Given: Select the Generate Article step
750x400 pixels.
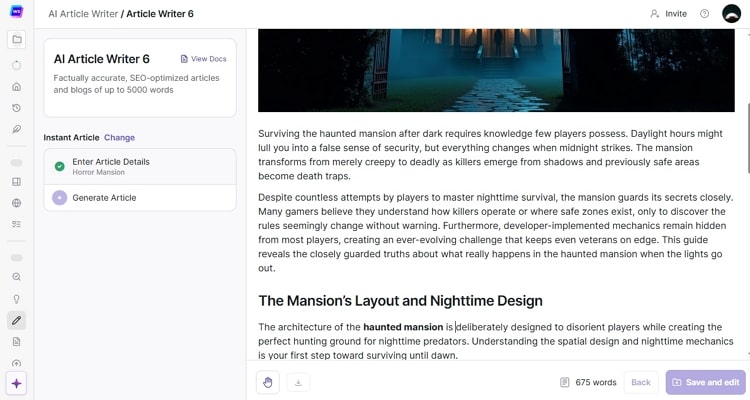Looking at the screenshot, I should pyautogui.click(x=140, y=198).
